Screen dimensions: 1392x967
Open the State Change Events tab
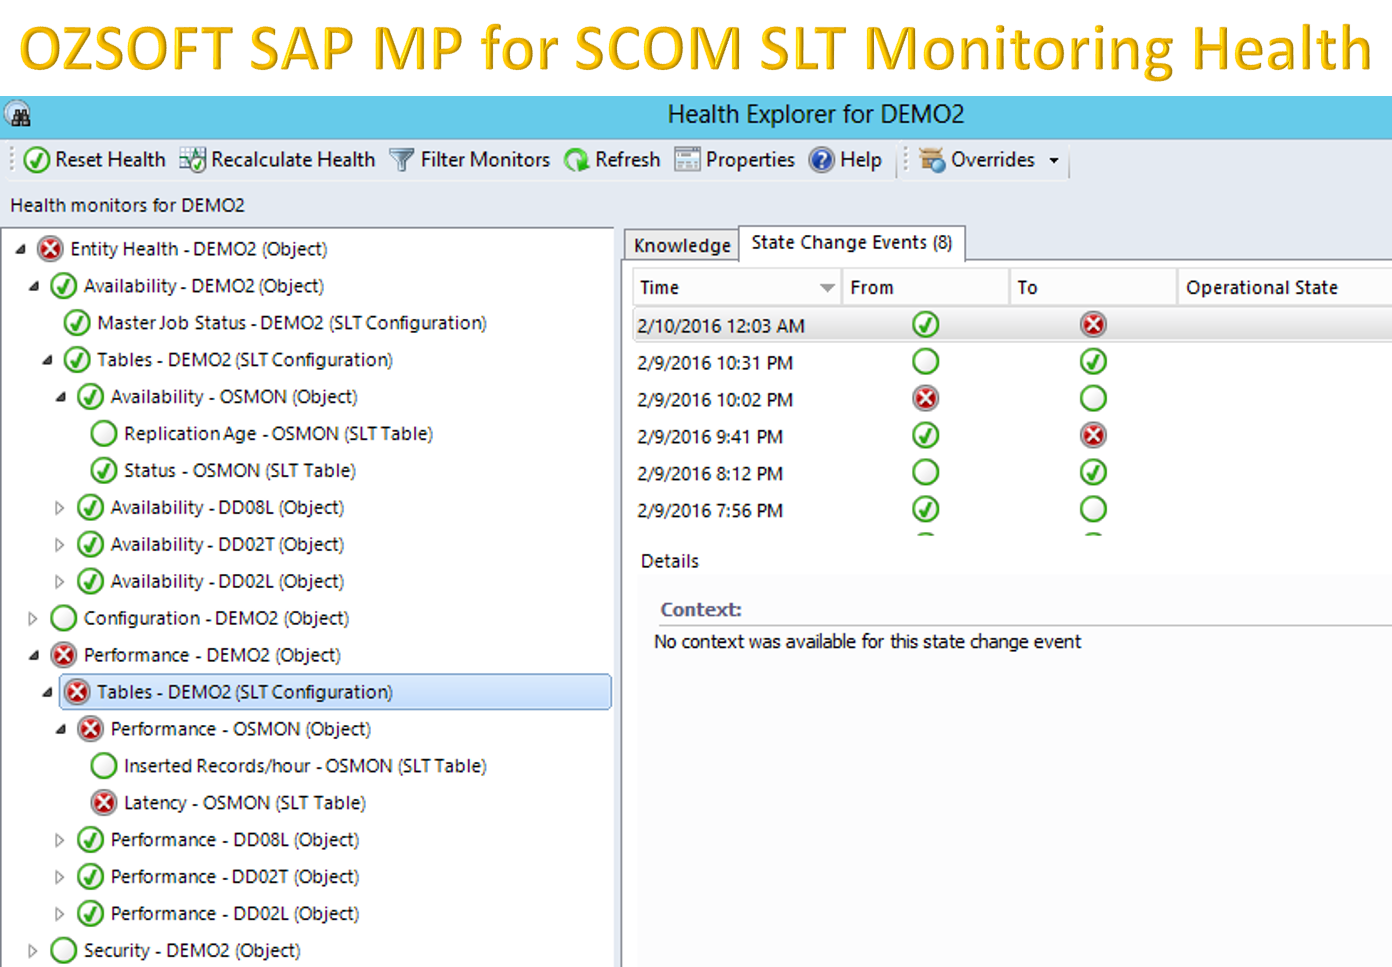[851, 242]
